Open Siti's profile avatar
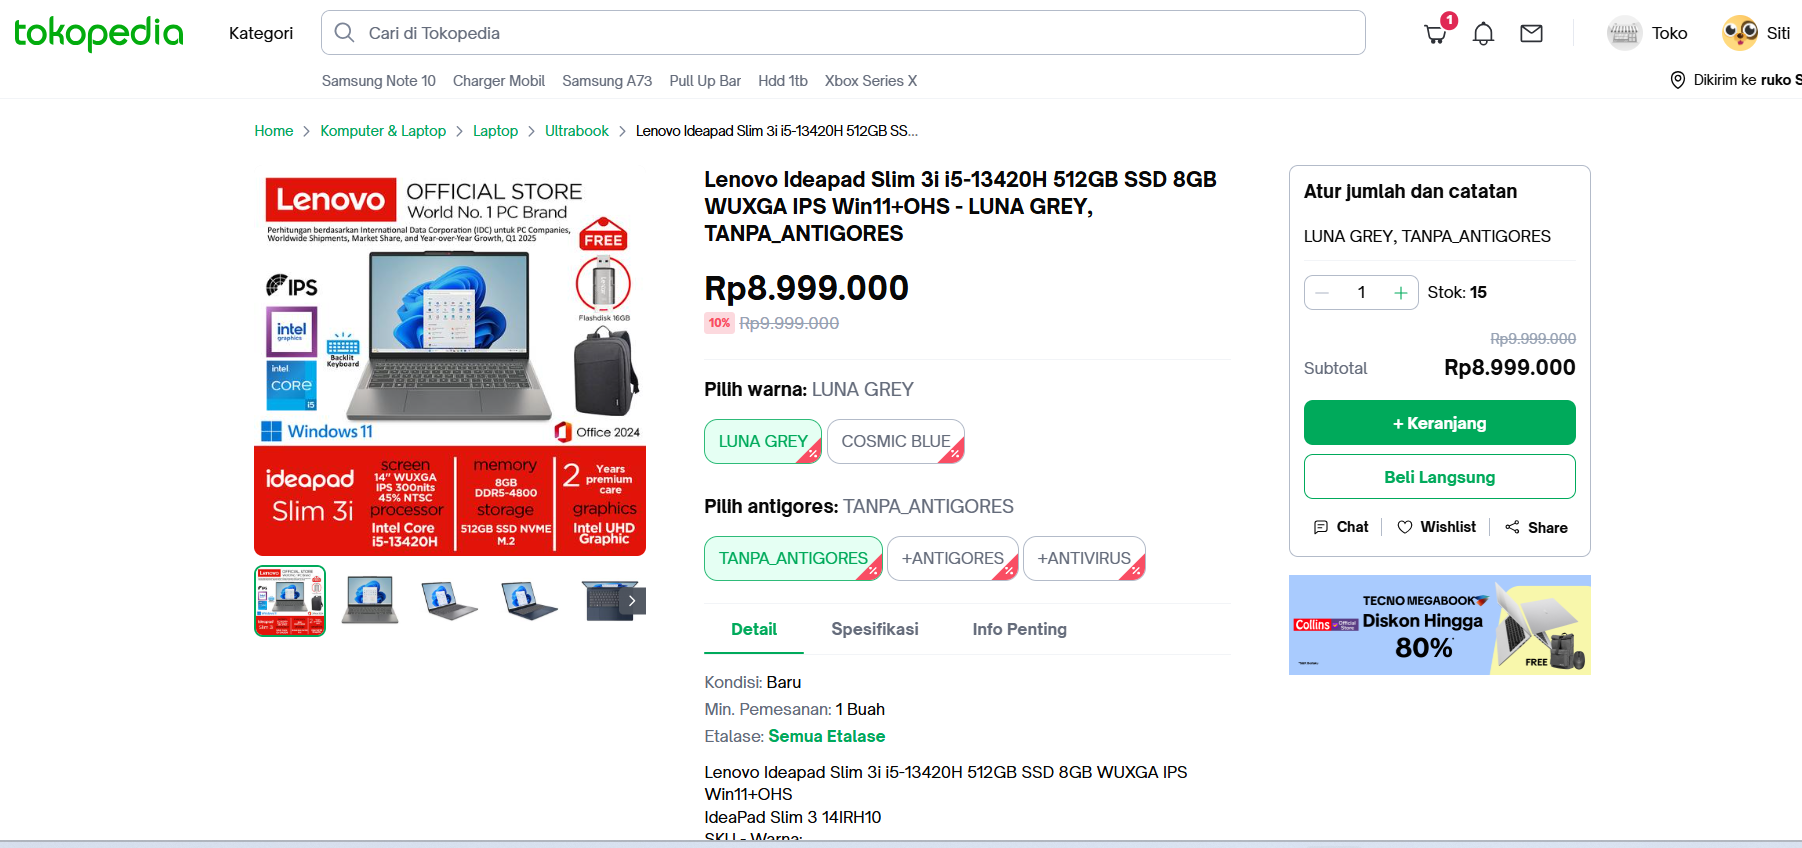The width and height of the screenshot is (1802, 848). click(x=1740, y=33)
